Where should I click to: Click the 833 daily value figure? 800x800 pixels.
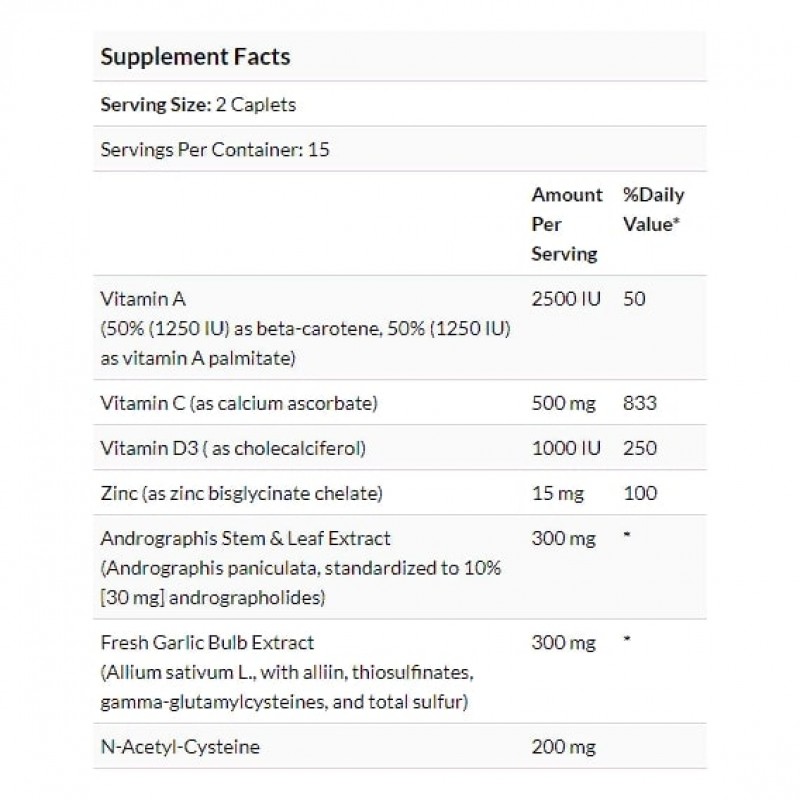[x=638, y=403]
